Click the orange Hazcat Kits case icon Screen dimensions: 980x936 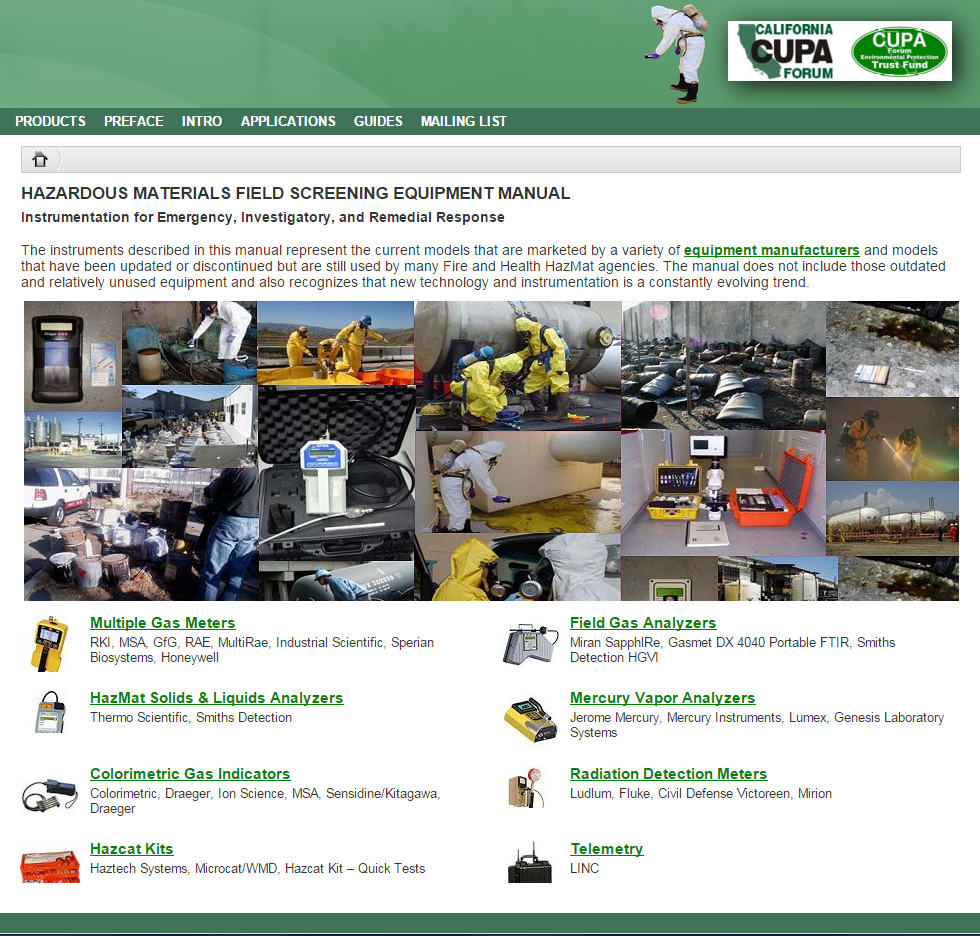point(50,866)
